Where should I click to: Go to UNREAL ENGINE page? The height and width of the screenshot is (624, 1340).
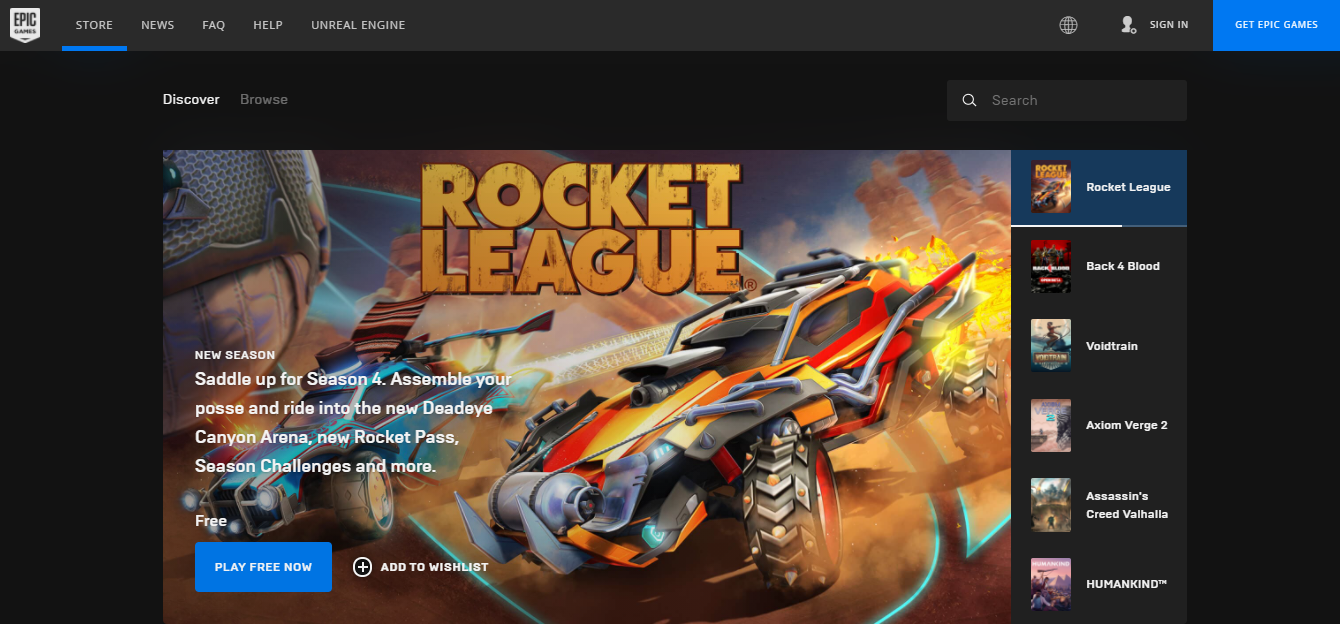pos(358,25)
